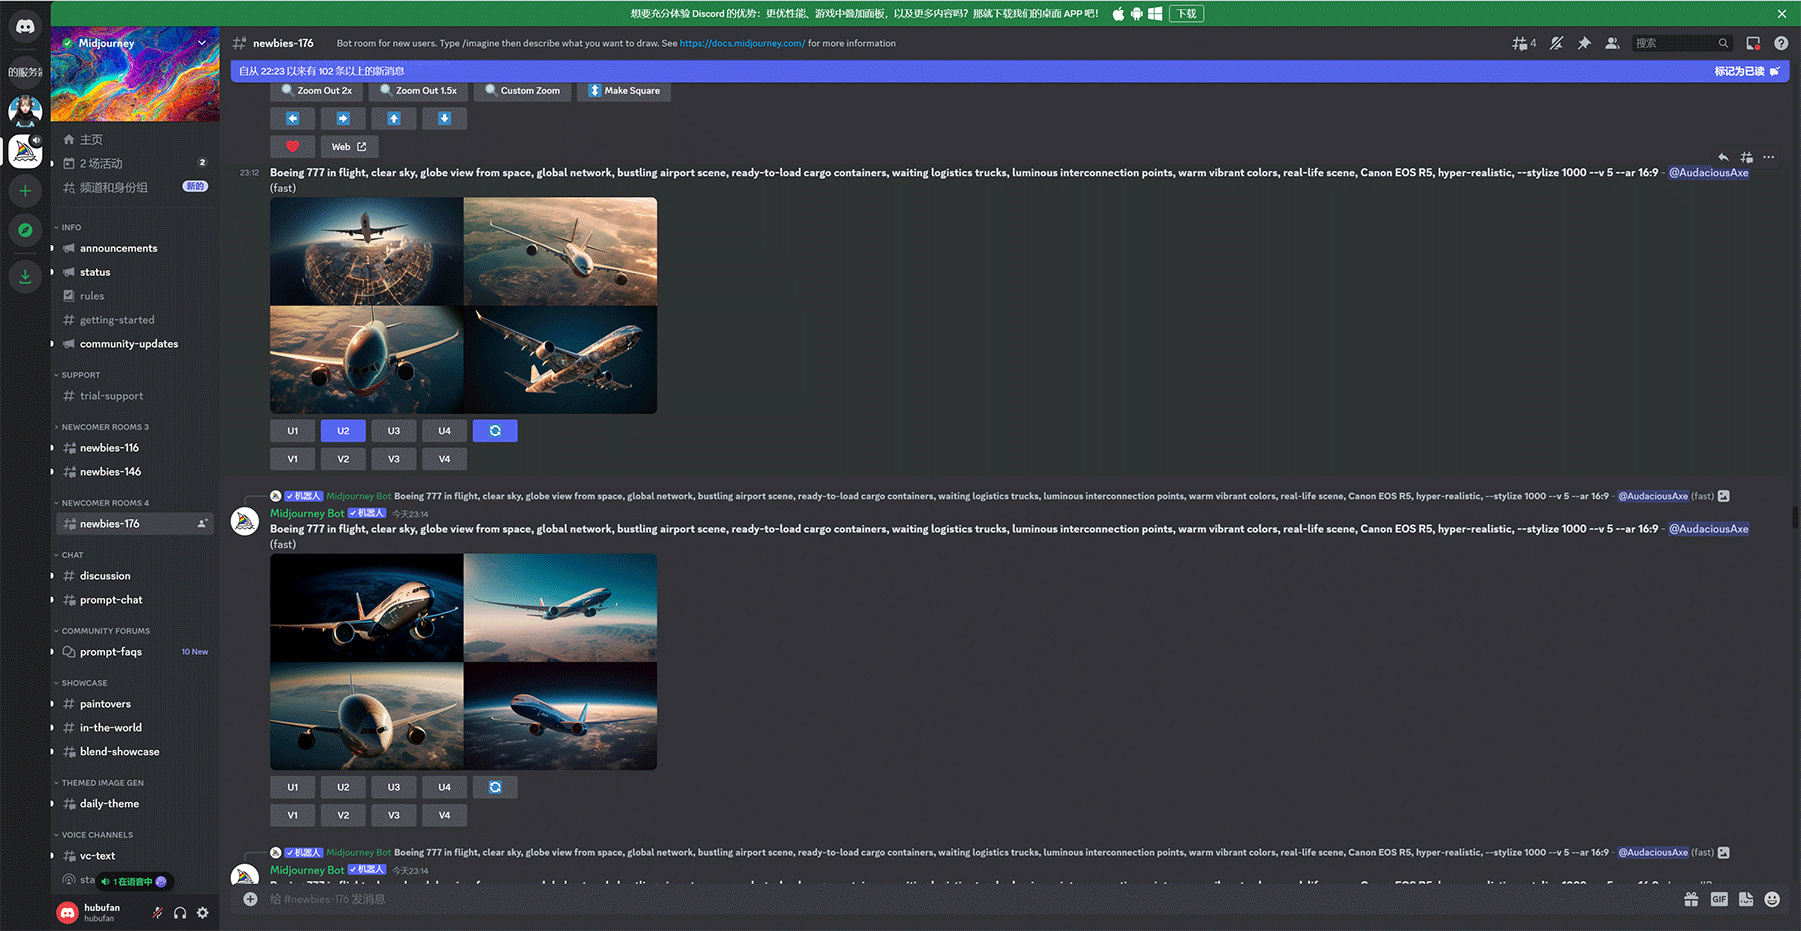Collapse the SHOWCASE channel category
Image resolution: width=1801 pixels, height=931 pixels.
pyautogui.click(x=84, y=683)
